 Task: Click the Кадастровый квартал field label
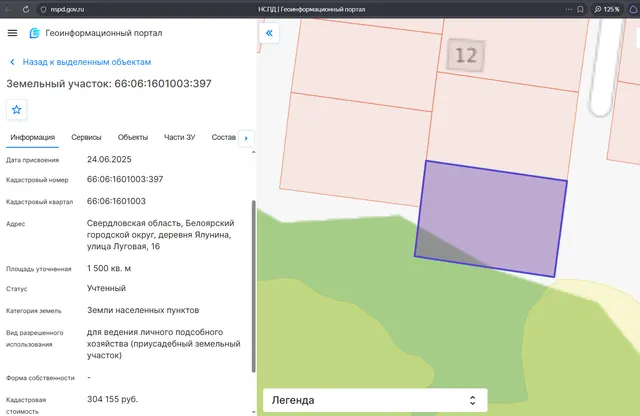(x=40, y=202)
